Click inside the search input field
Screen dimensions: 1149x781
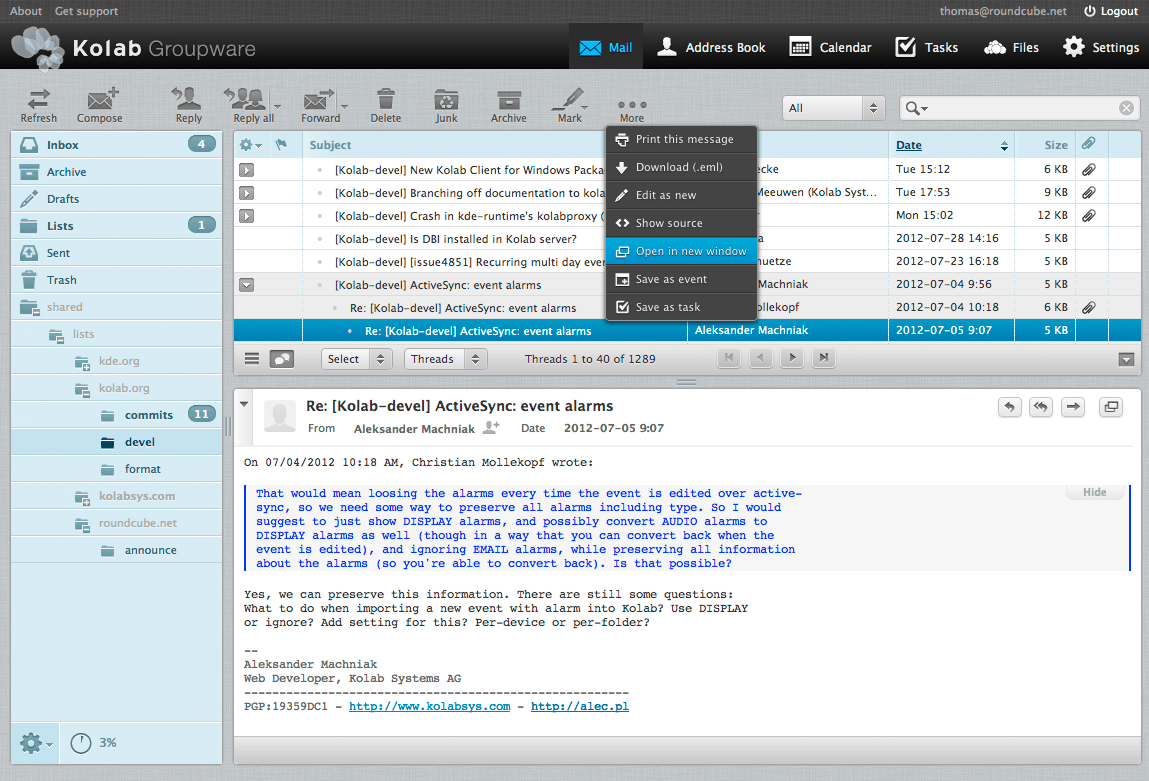(1000, 107)
